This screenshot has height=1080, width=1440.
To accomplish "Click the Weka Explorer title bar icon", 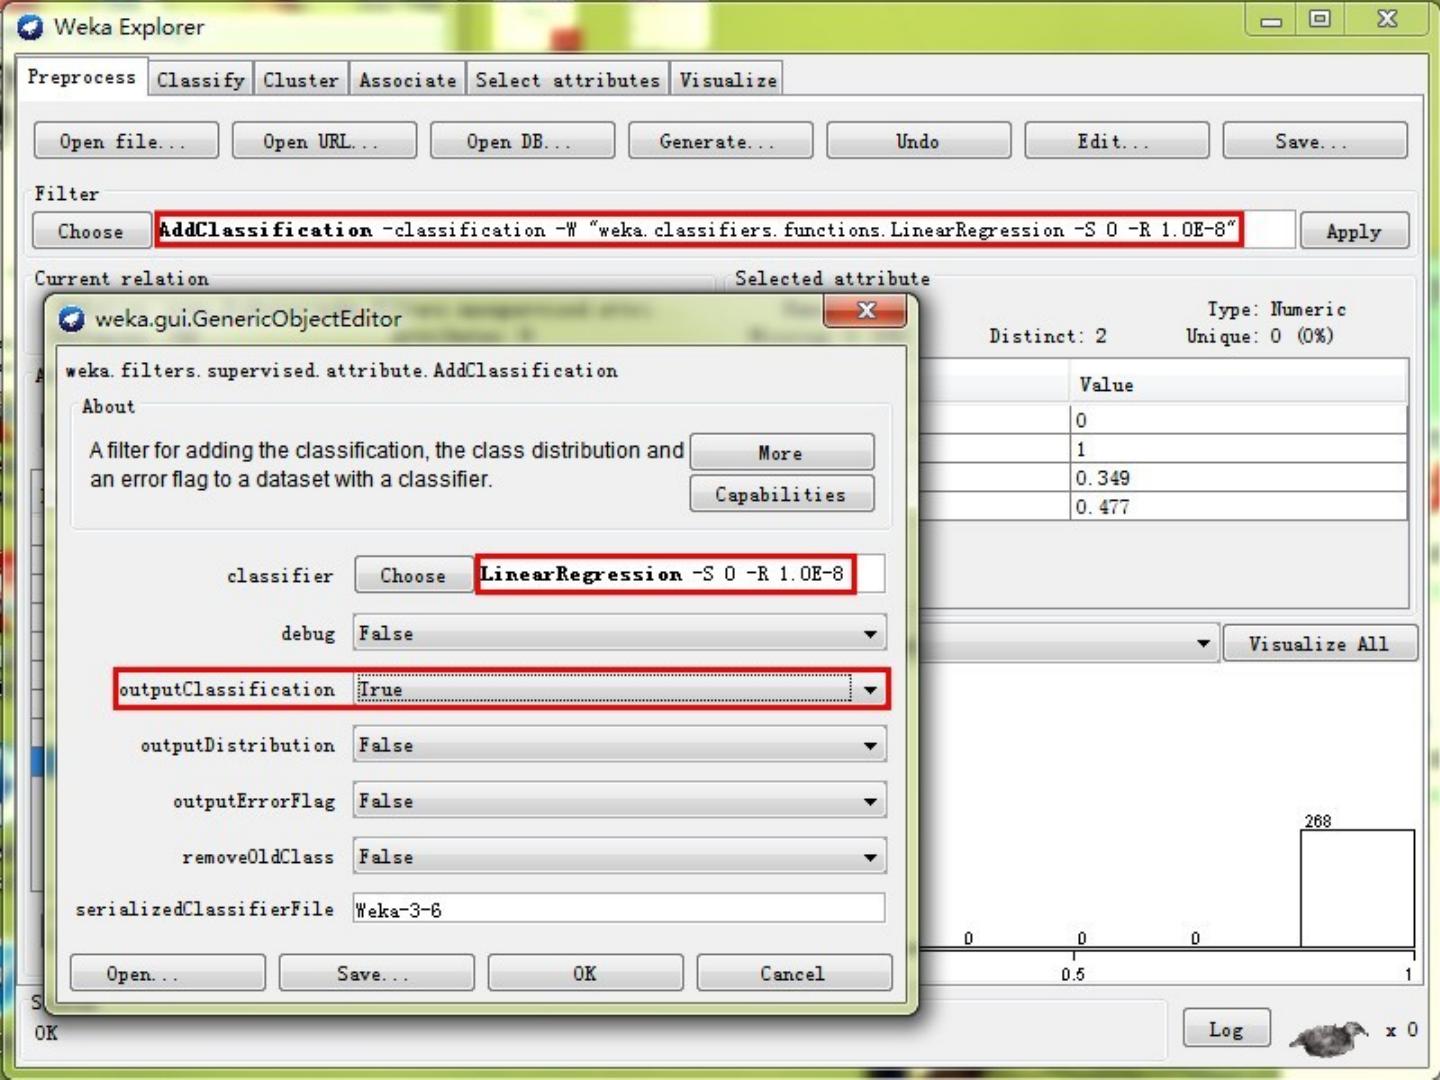I will (30, 27).
